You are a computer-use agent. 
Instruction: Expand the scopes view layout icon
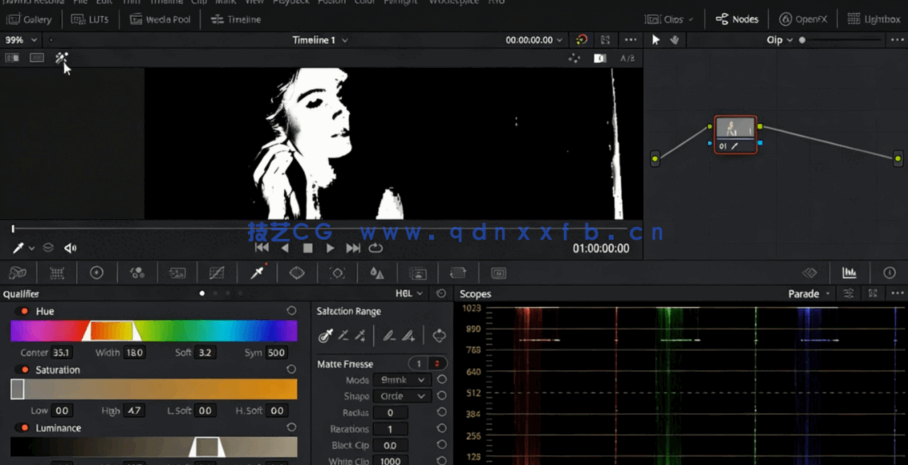(x=873, y=294)
